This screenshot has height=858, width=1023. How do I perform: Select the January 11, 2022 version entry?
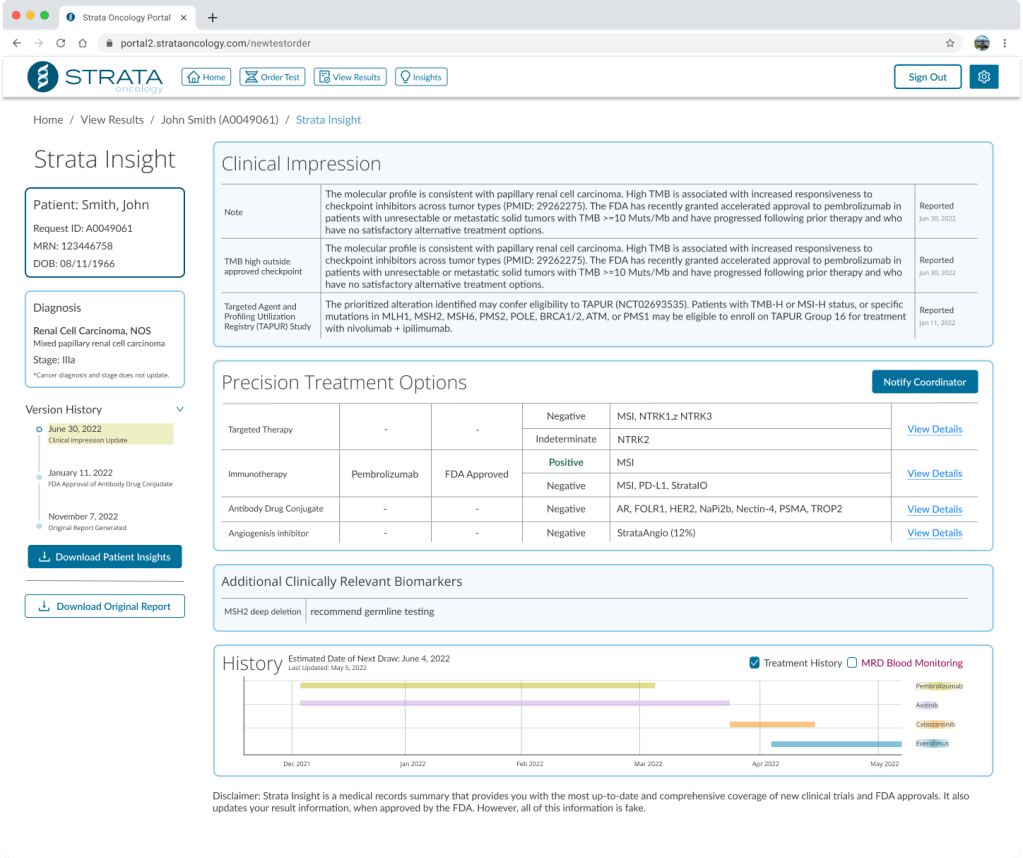[x=80, y=473]
